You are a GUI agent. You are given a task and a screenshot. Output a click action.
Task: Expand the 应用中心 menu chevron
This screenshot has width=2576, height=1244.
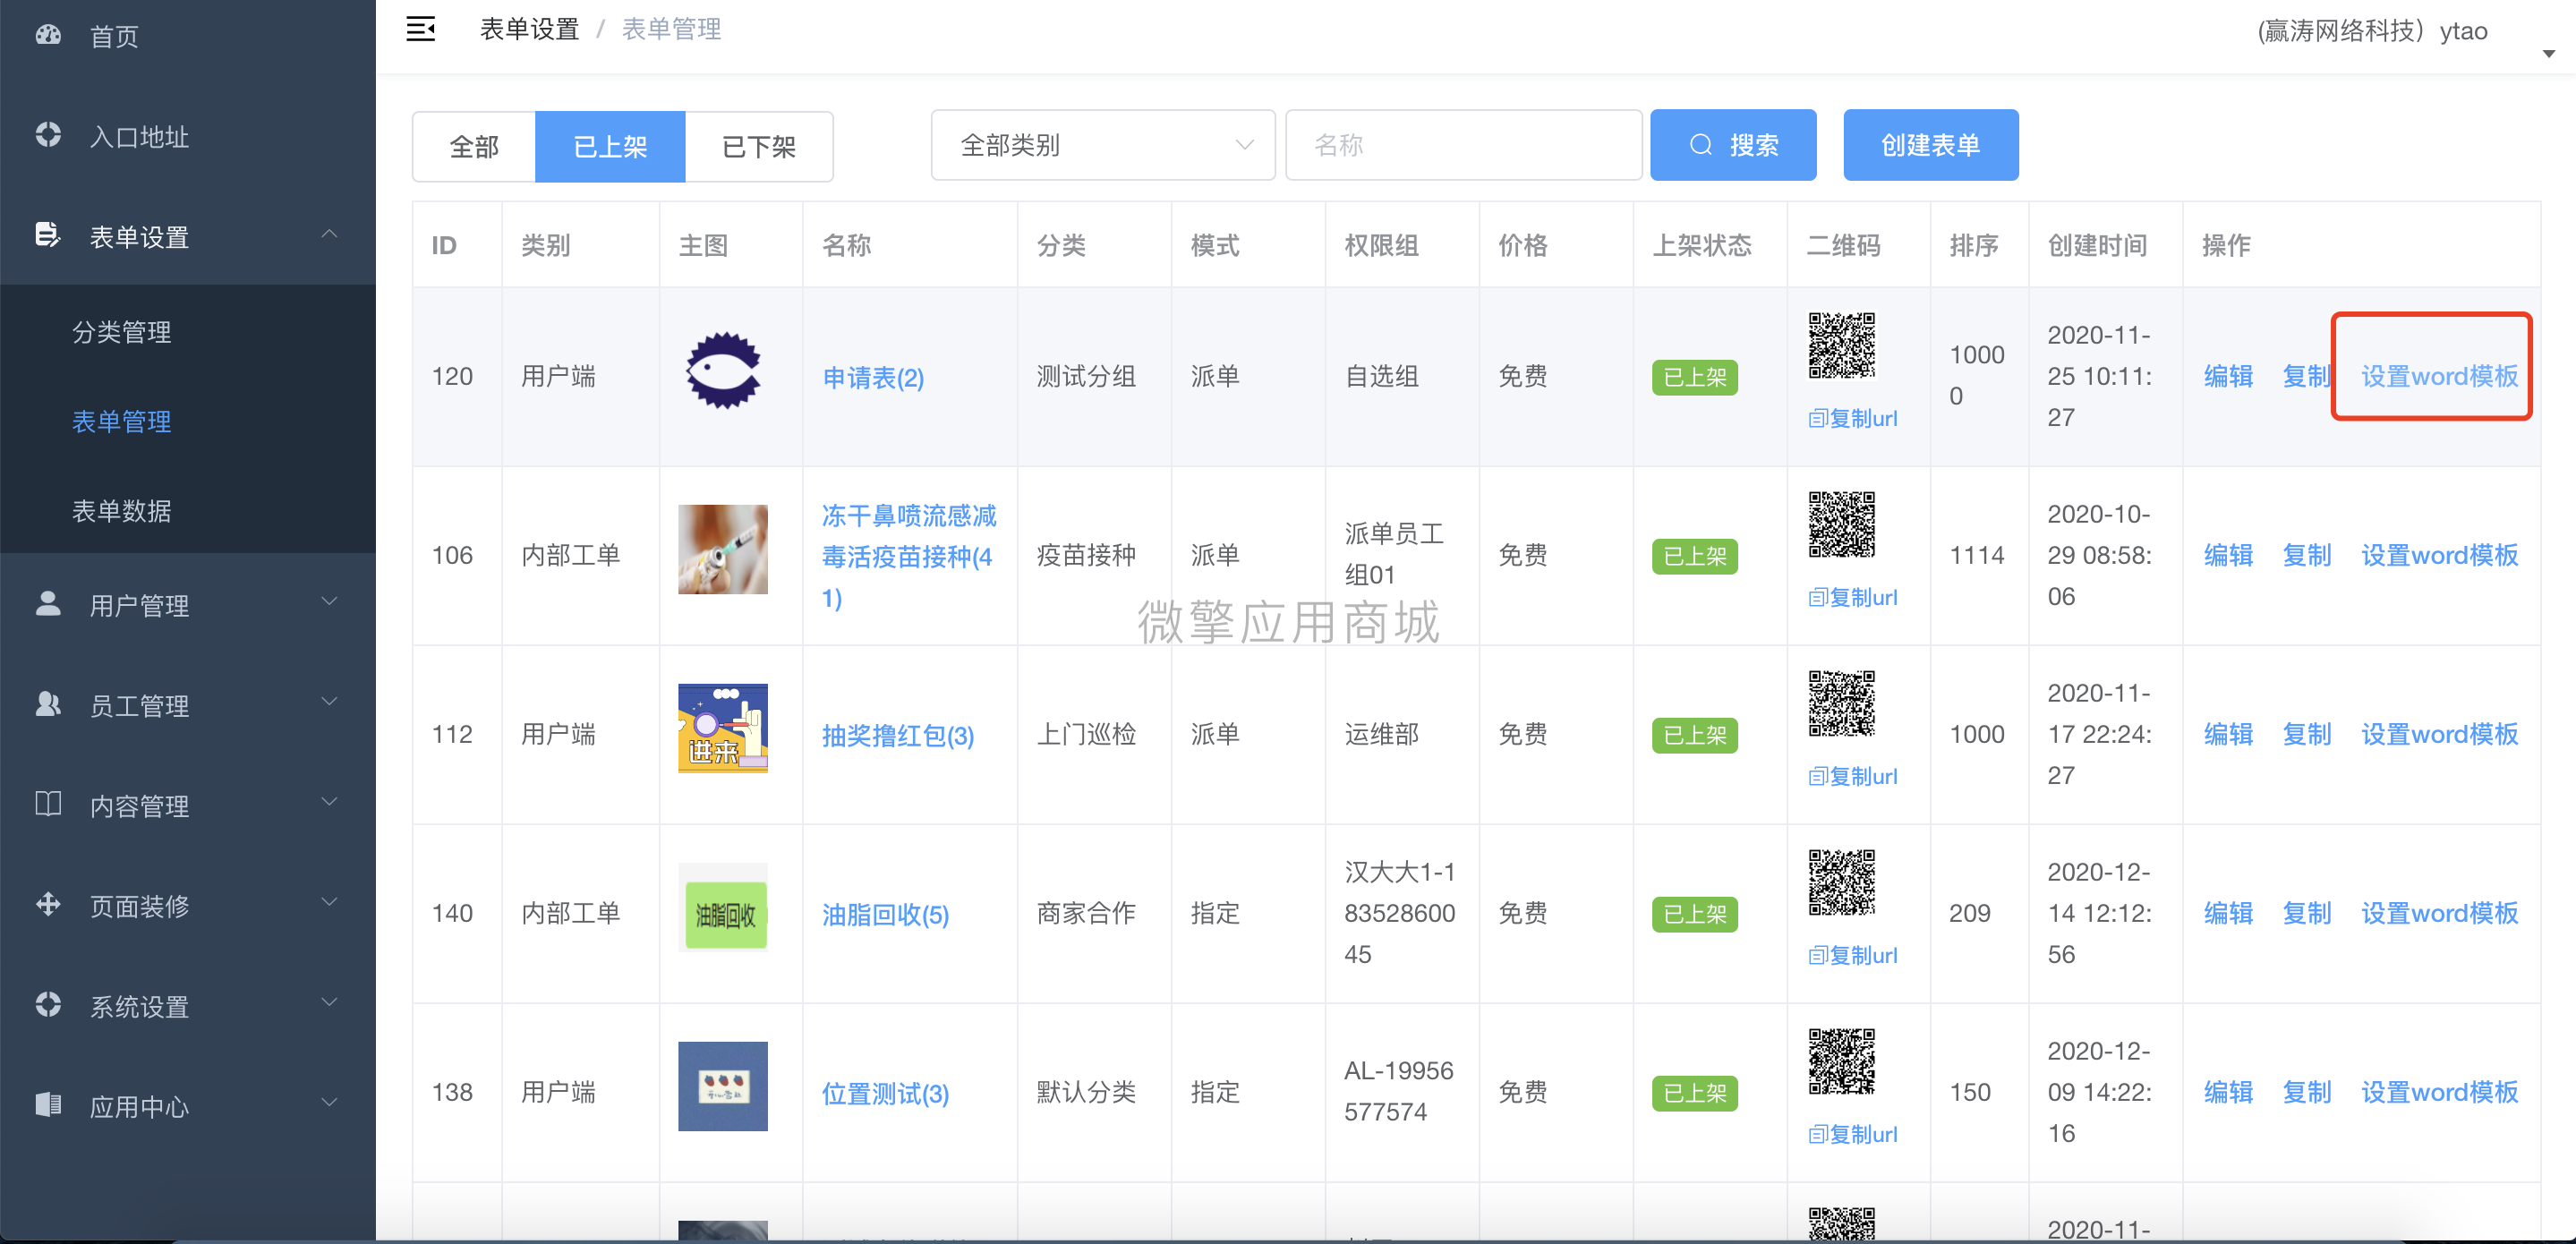pos(329,1102)
